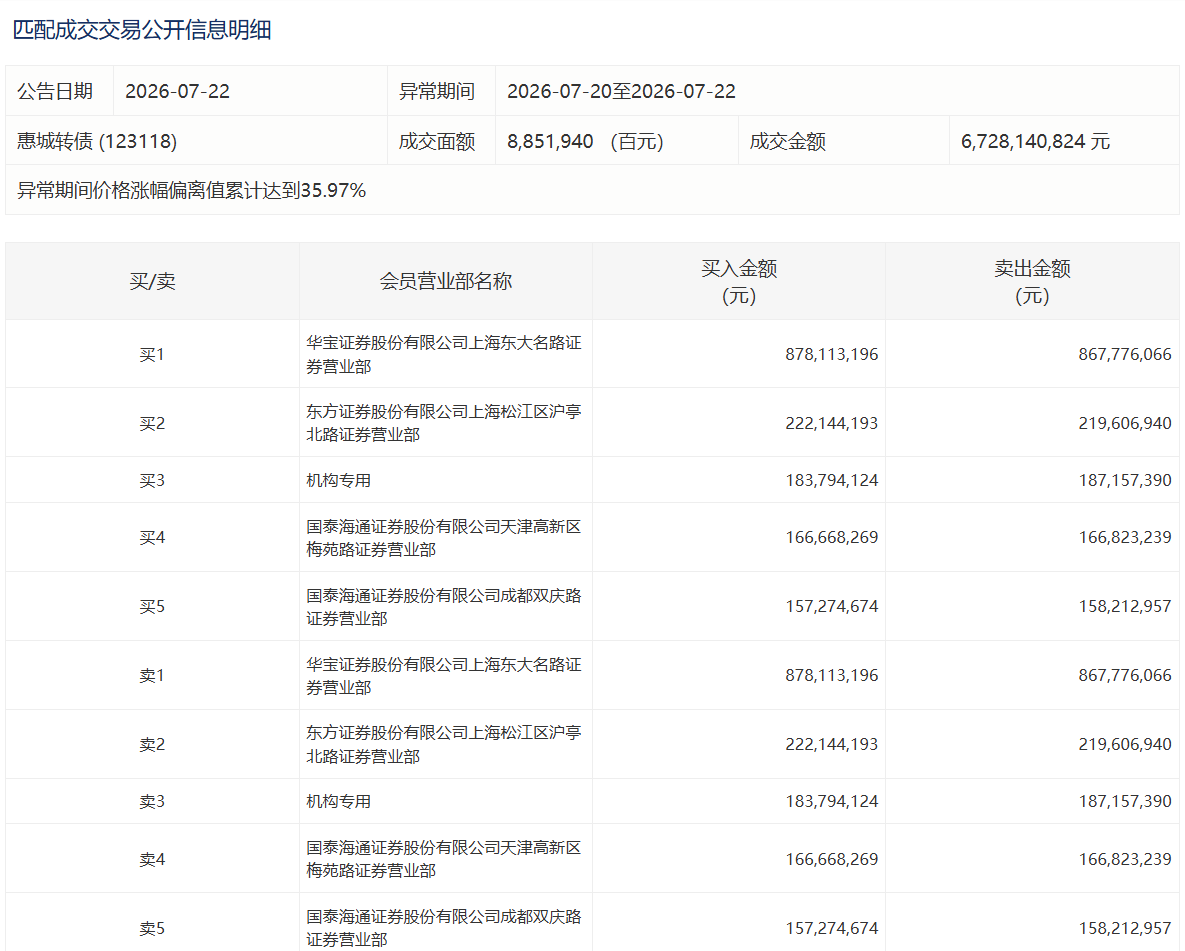Image resolution: width=1185 pixels, height=951 pixels.
Task: Select 222,144,193 in the 买2 row
Action: point(831,423)
